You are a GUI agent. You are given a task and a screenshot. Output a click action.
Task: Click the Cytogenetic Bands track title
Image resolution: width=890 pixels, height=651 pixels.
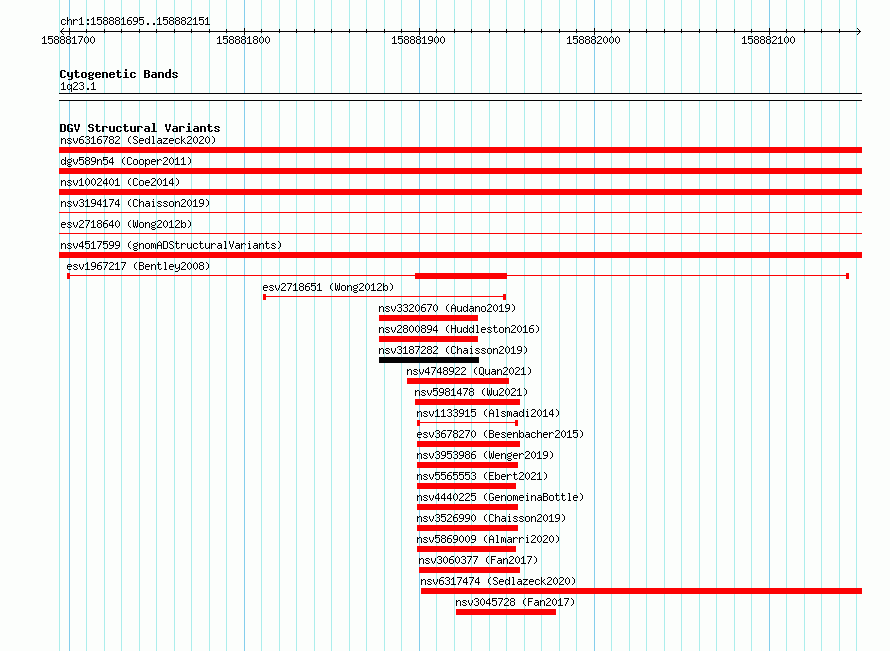click(119, 74)
